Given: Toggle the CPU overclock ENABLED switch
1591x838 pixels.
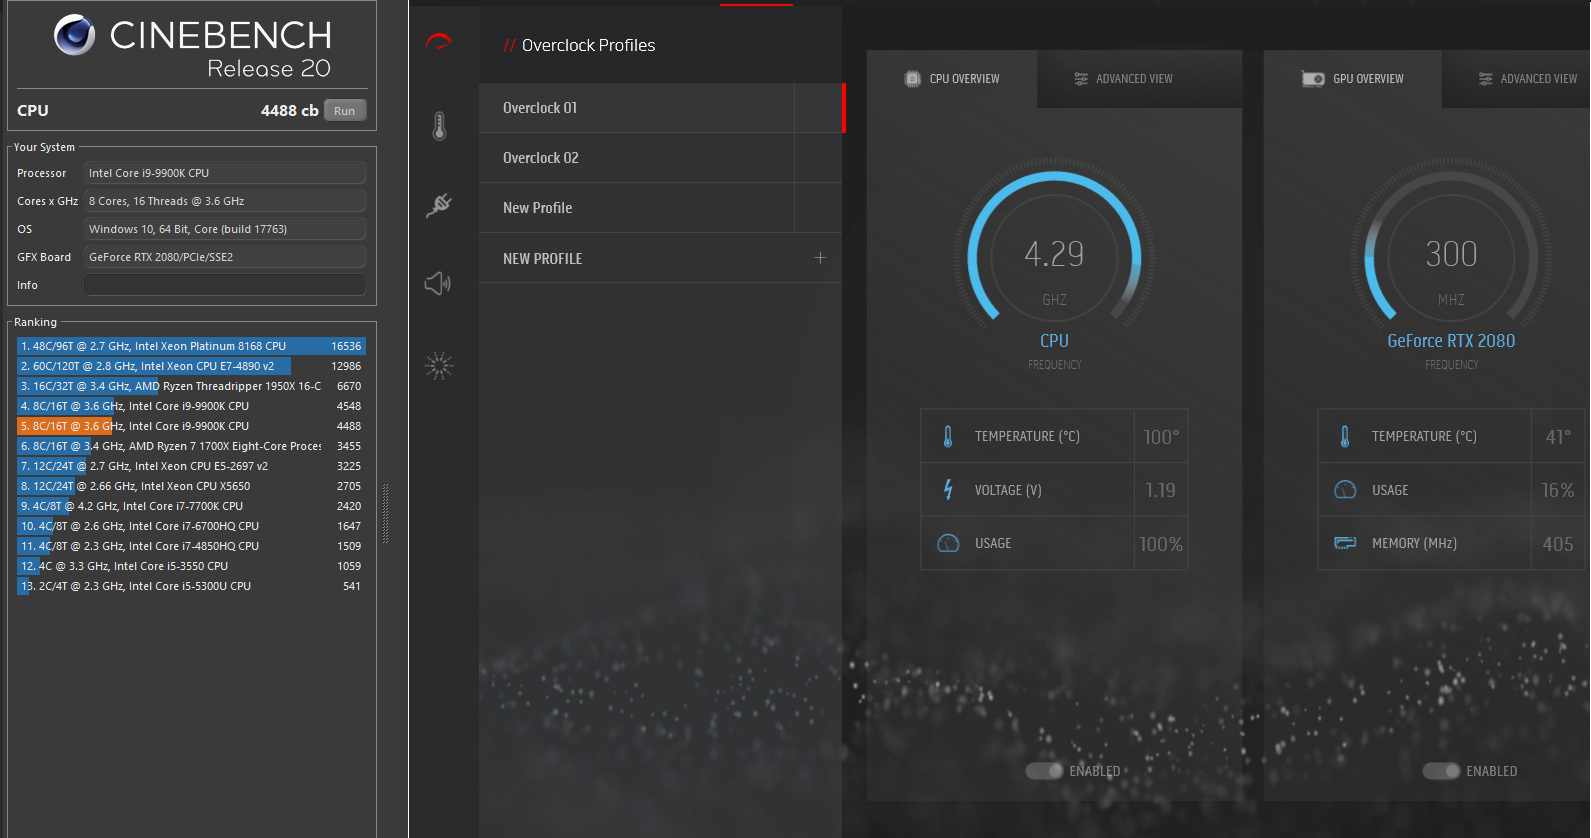Looking at the screenshot, I should coord(1044,771).
